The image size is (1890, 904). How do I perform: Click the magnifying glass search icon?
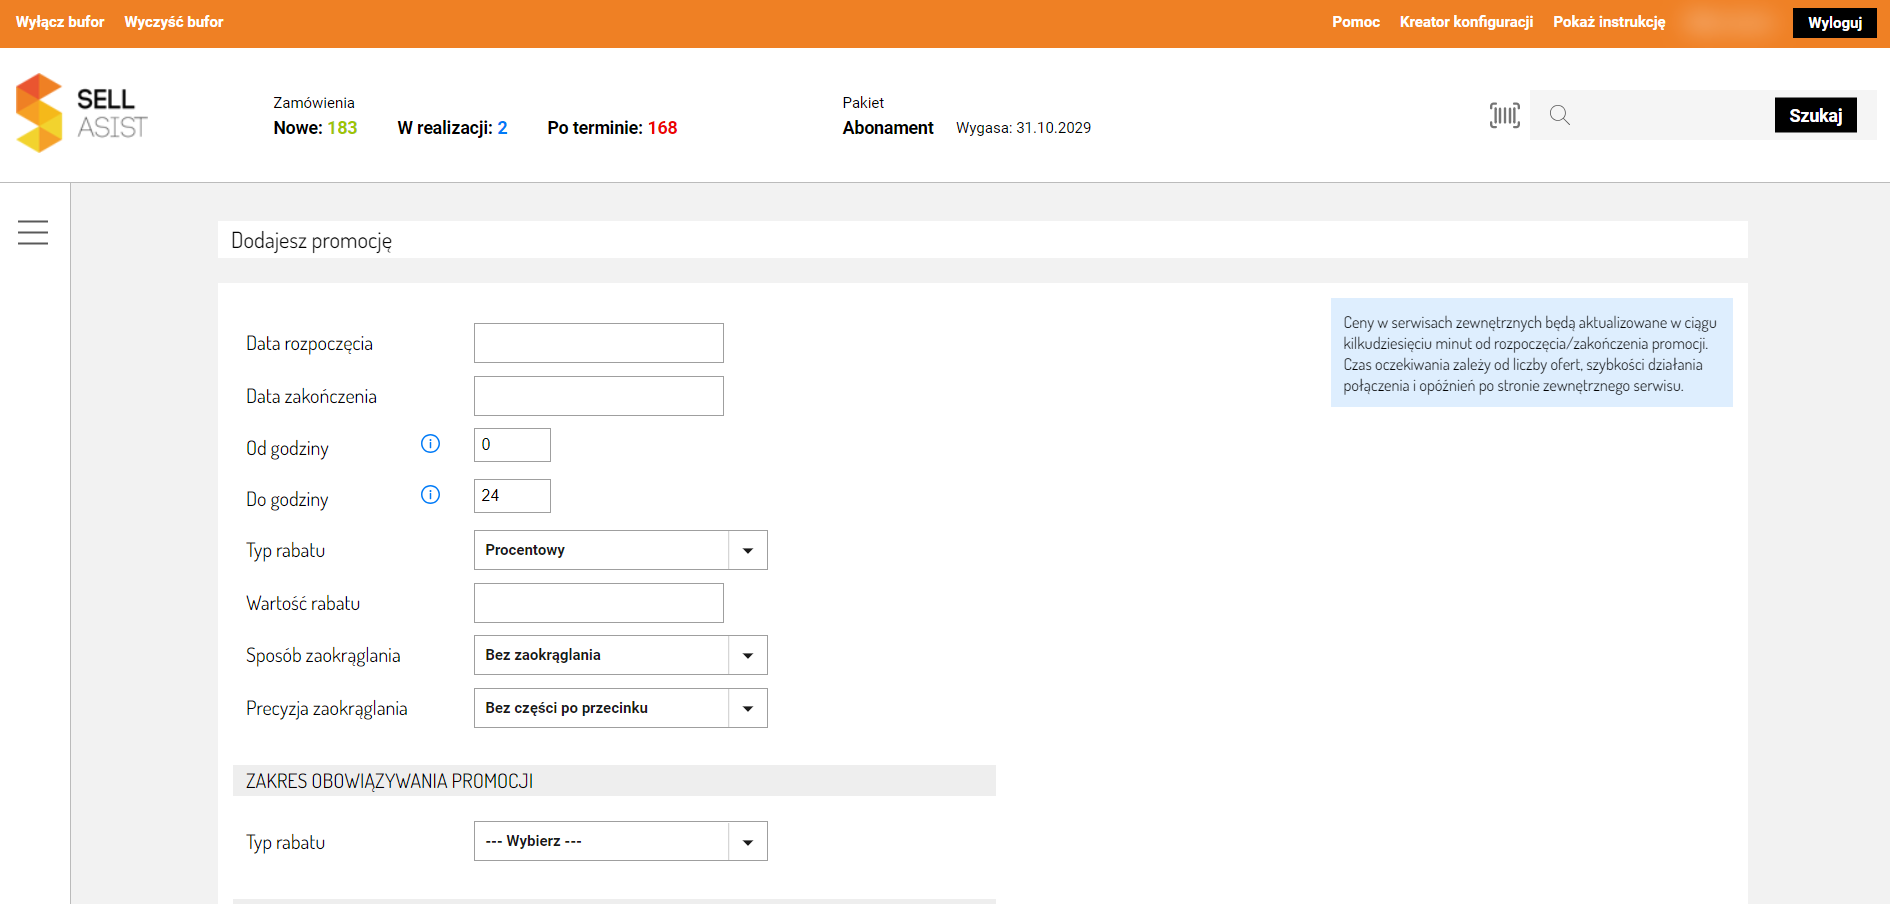click(1559, 115)
